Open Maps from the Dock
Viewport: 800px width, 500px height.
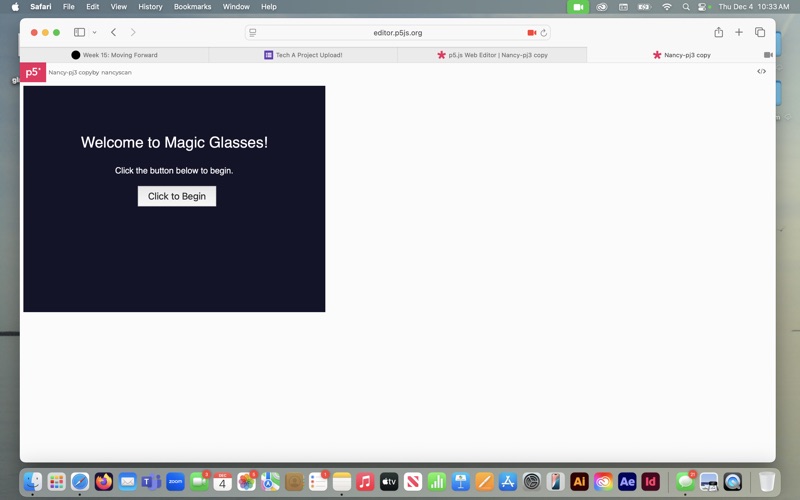[270, 481]
